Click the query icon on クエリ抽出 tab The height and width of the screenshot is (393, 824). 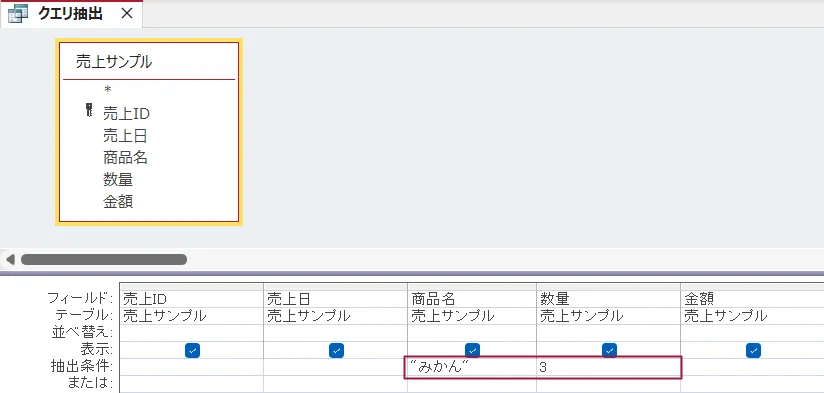[18, 14]
